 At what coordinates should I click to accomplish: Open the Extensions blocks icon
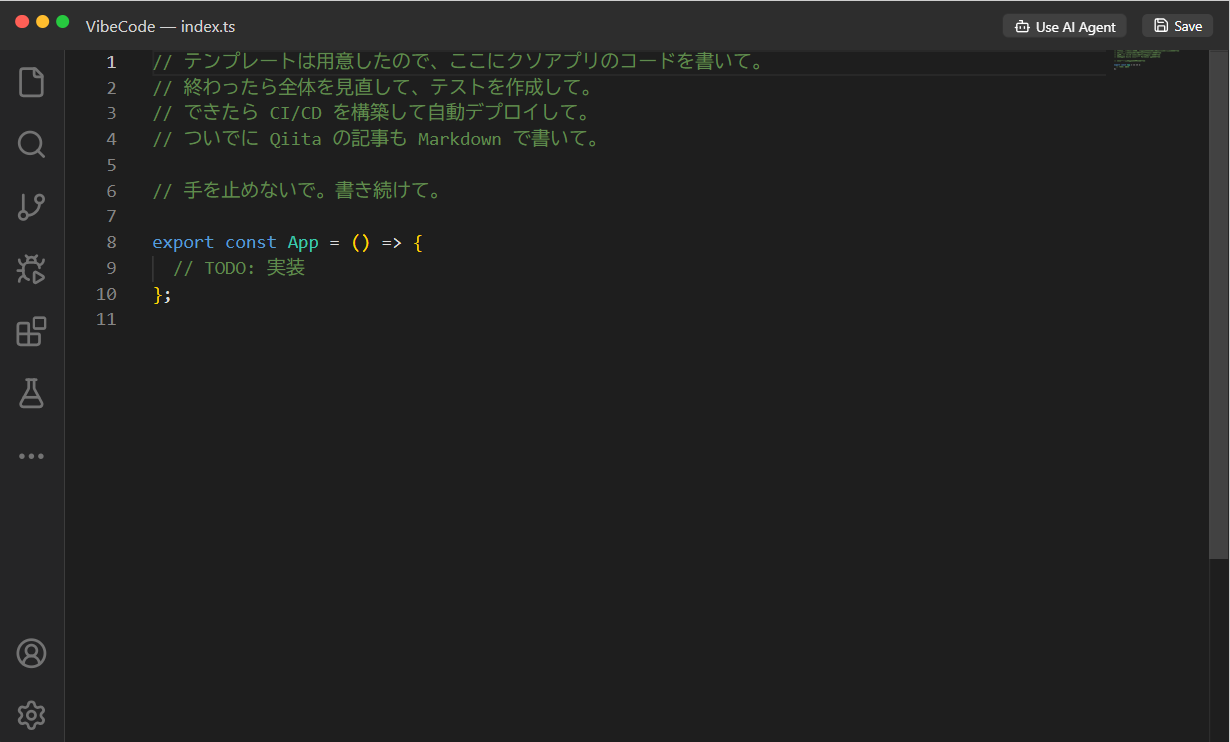tap(32, 331)
